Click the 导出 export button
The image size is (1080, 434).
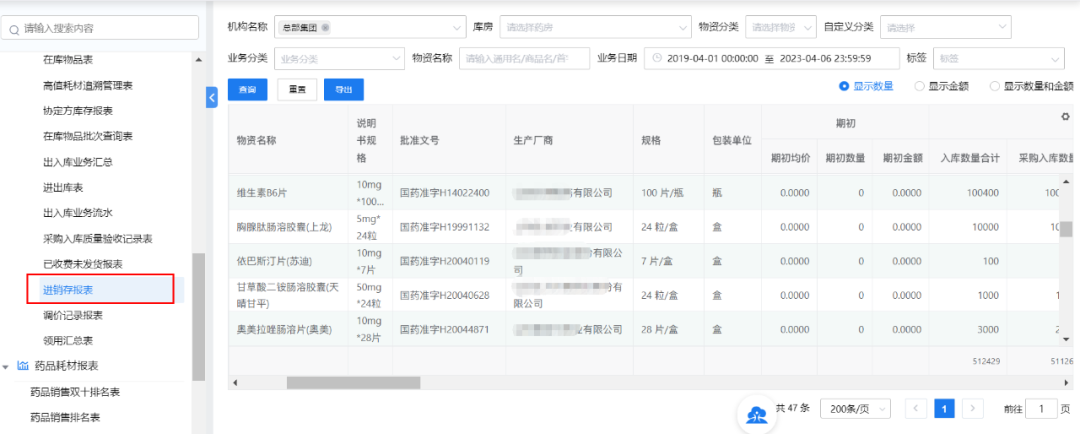click(343, 90)
